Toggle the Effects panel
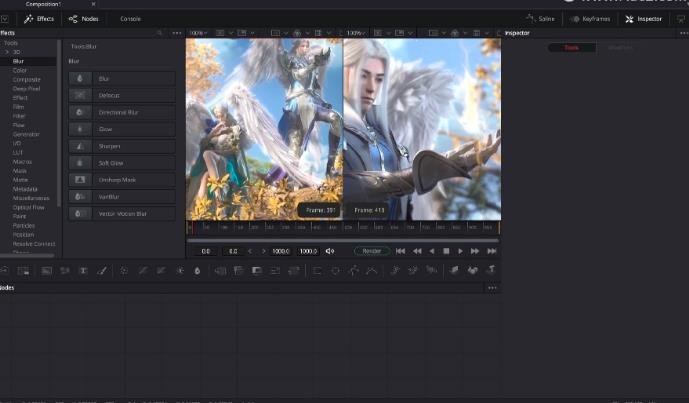The image size is (689, 403). 39,19
